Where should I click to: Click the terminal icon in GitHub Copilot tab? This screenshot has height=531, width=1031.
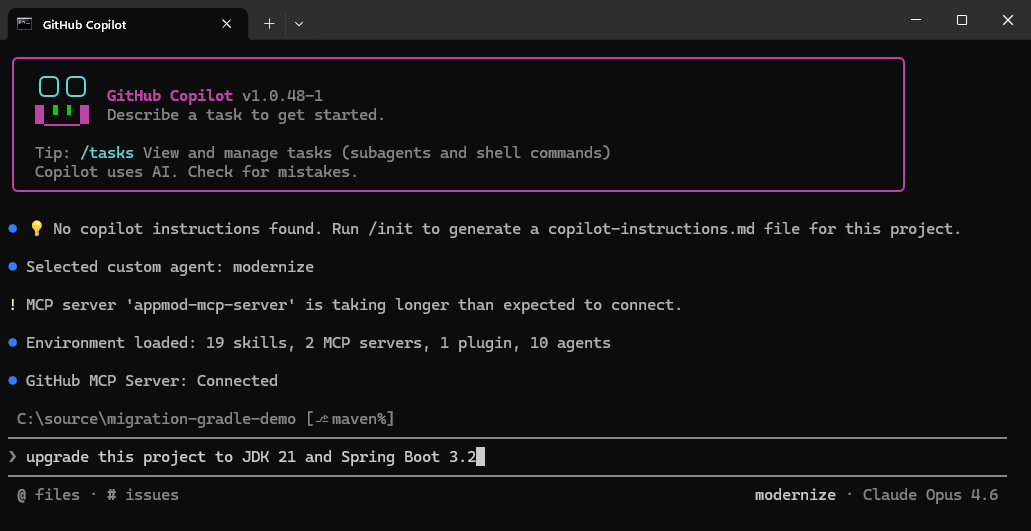(25, 24)
